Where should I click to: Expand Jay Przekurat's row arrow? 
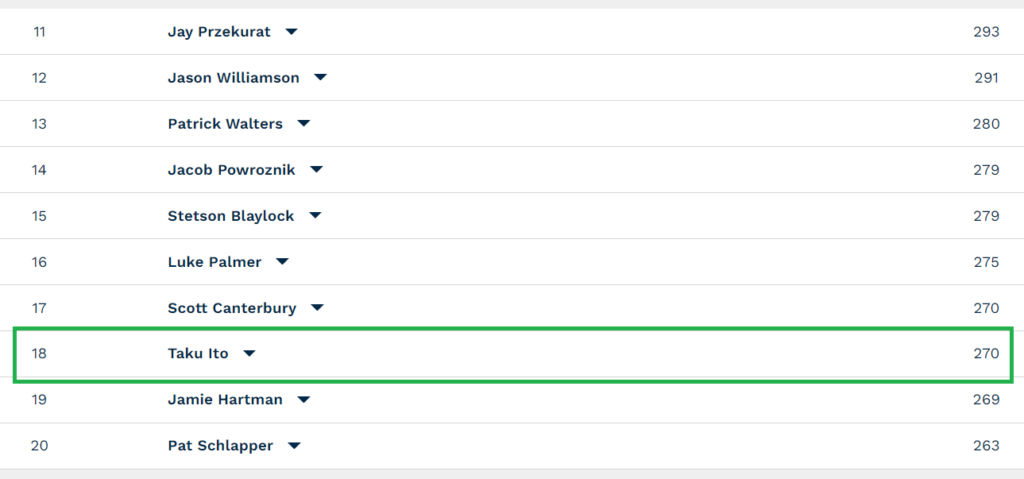291,31
